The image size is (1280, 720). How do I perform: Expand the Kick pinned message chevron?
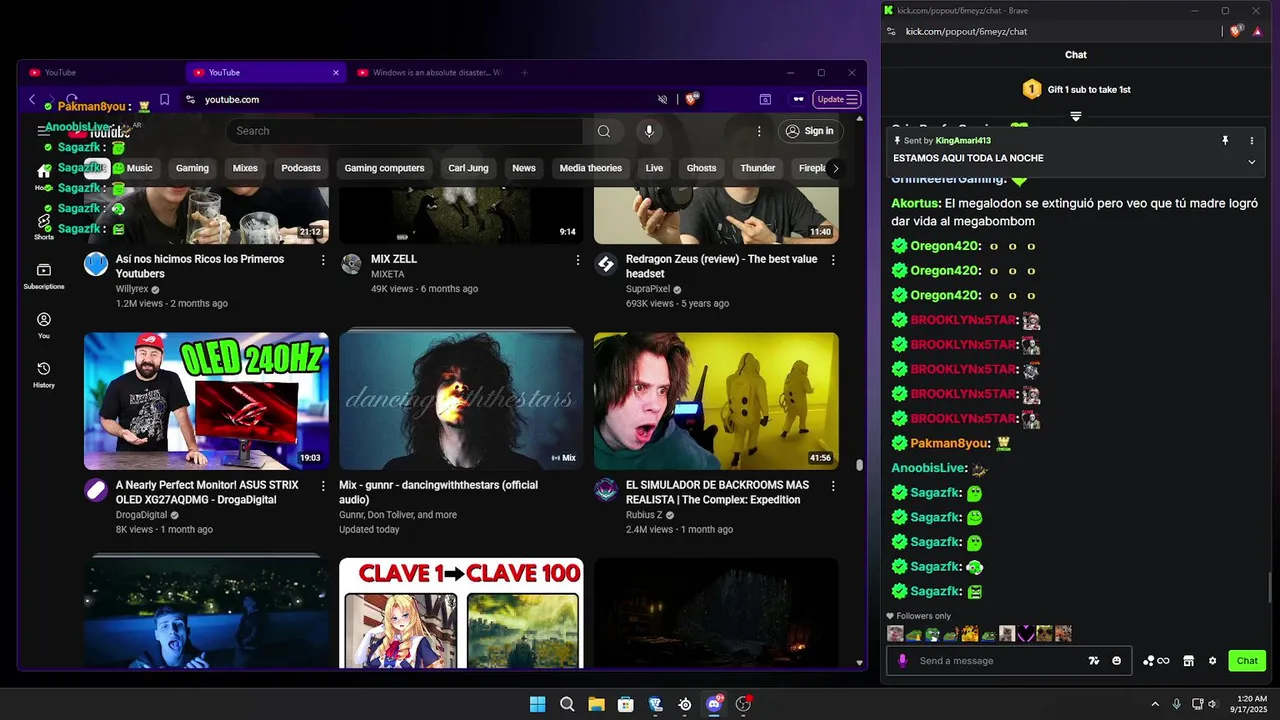point(1251,162)
